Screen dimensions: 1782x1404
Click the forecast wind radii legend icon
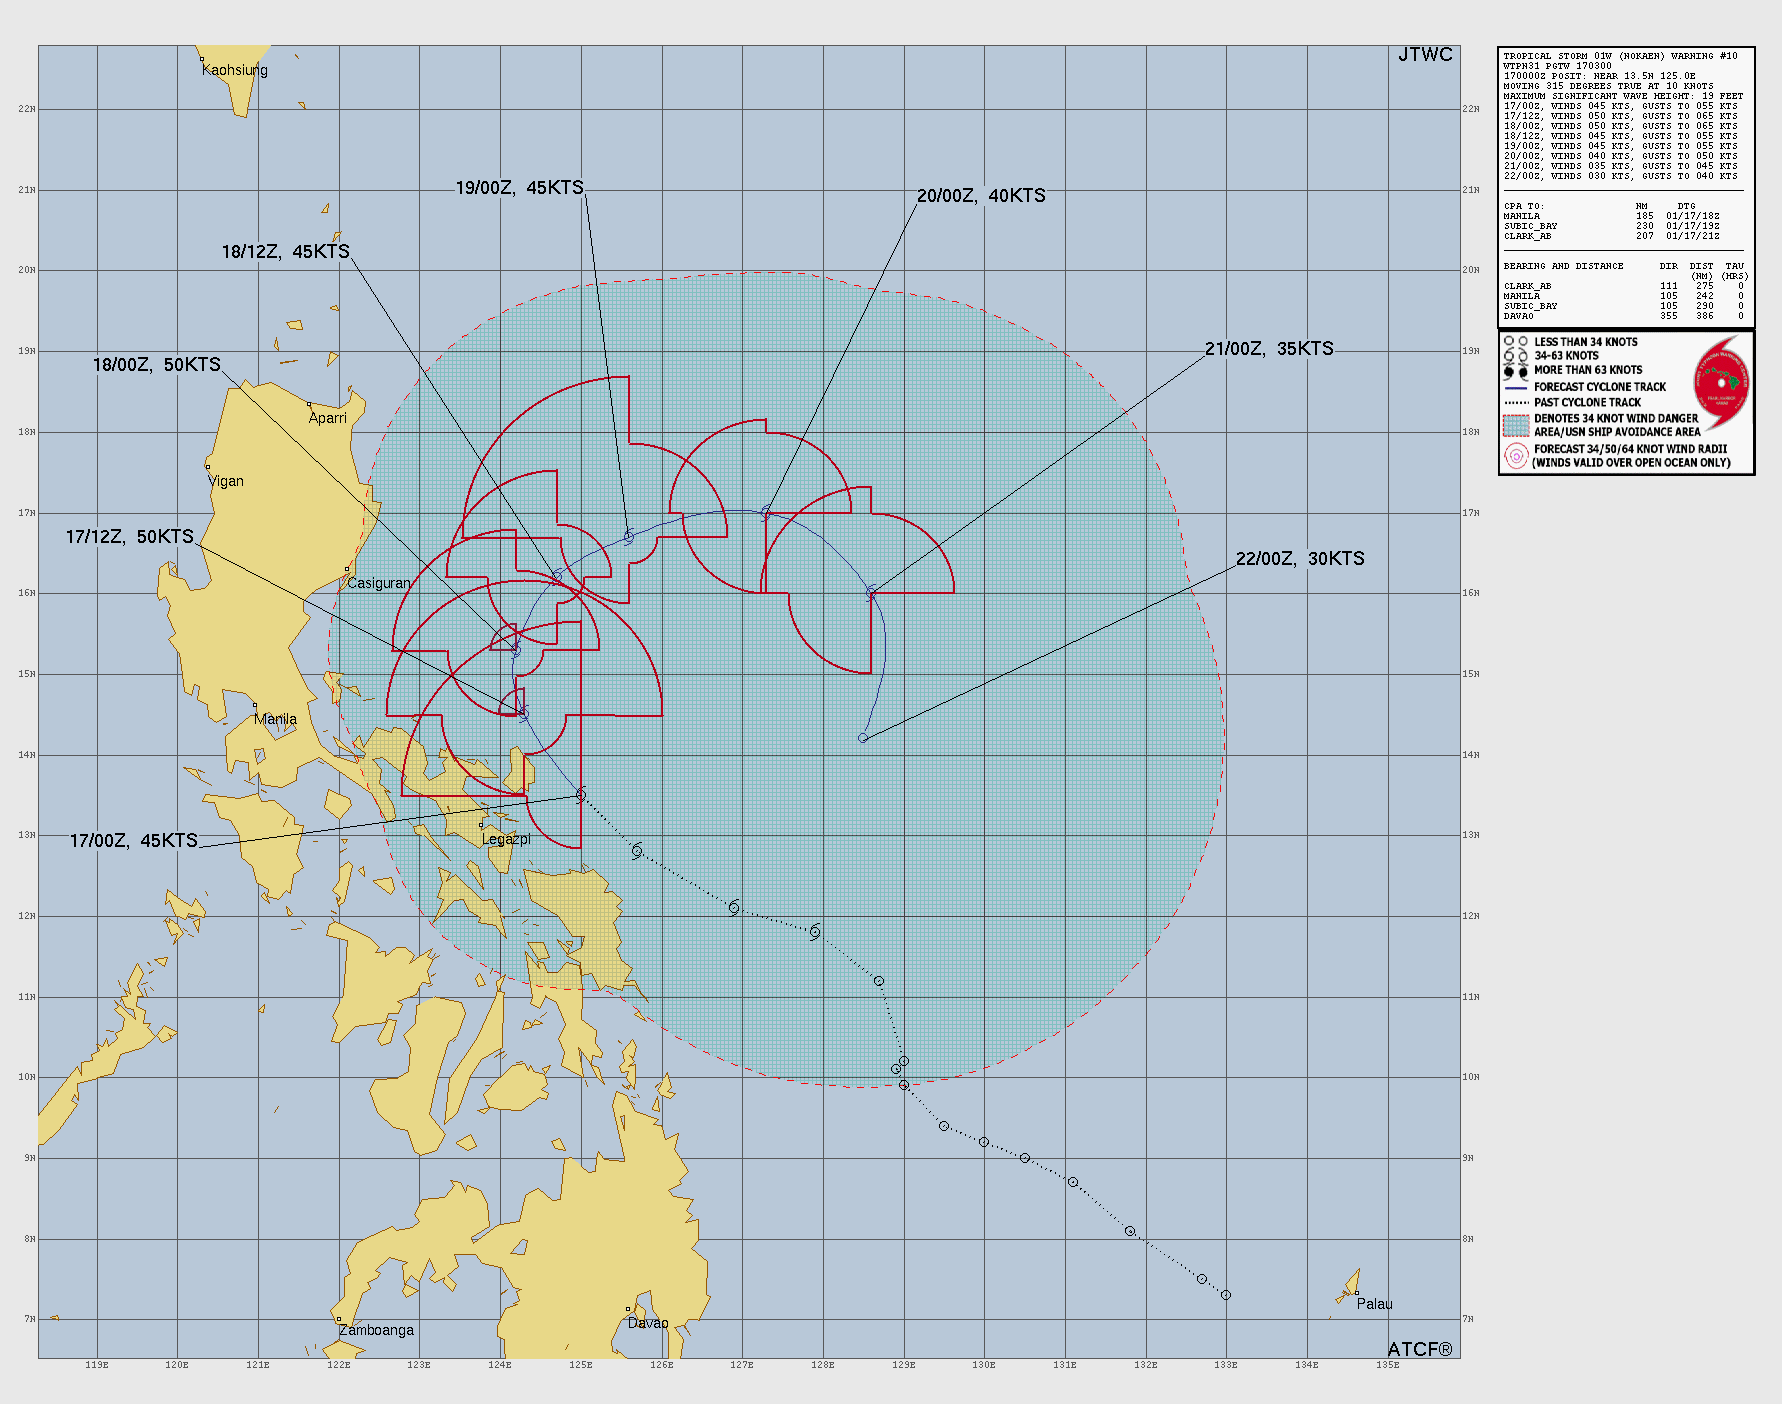coord(1516,456)
